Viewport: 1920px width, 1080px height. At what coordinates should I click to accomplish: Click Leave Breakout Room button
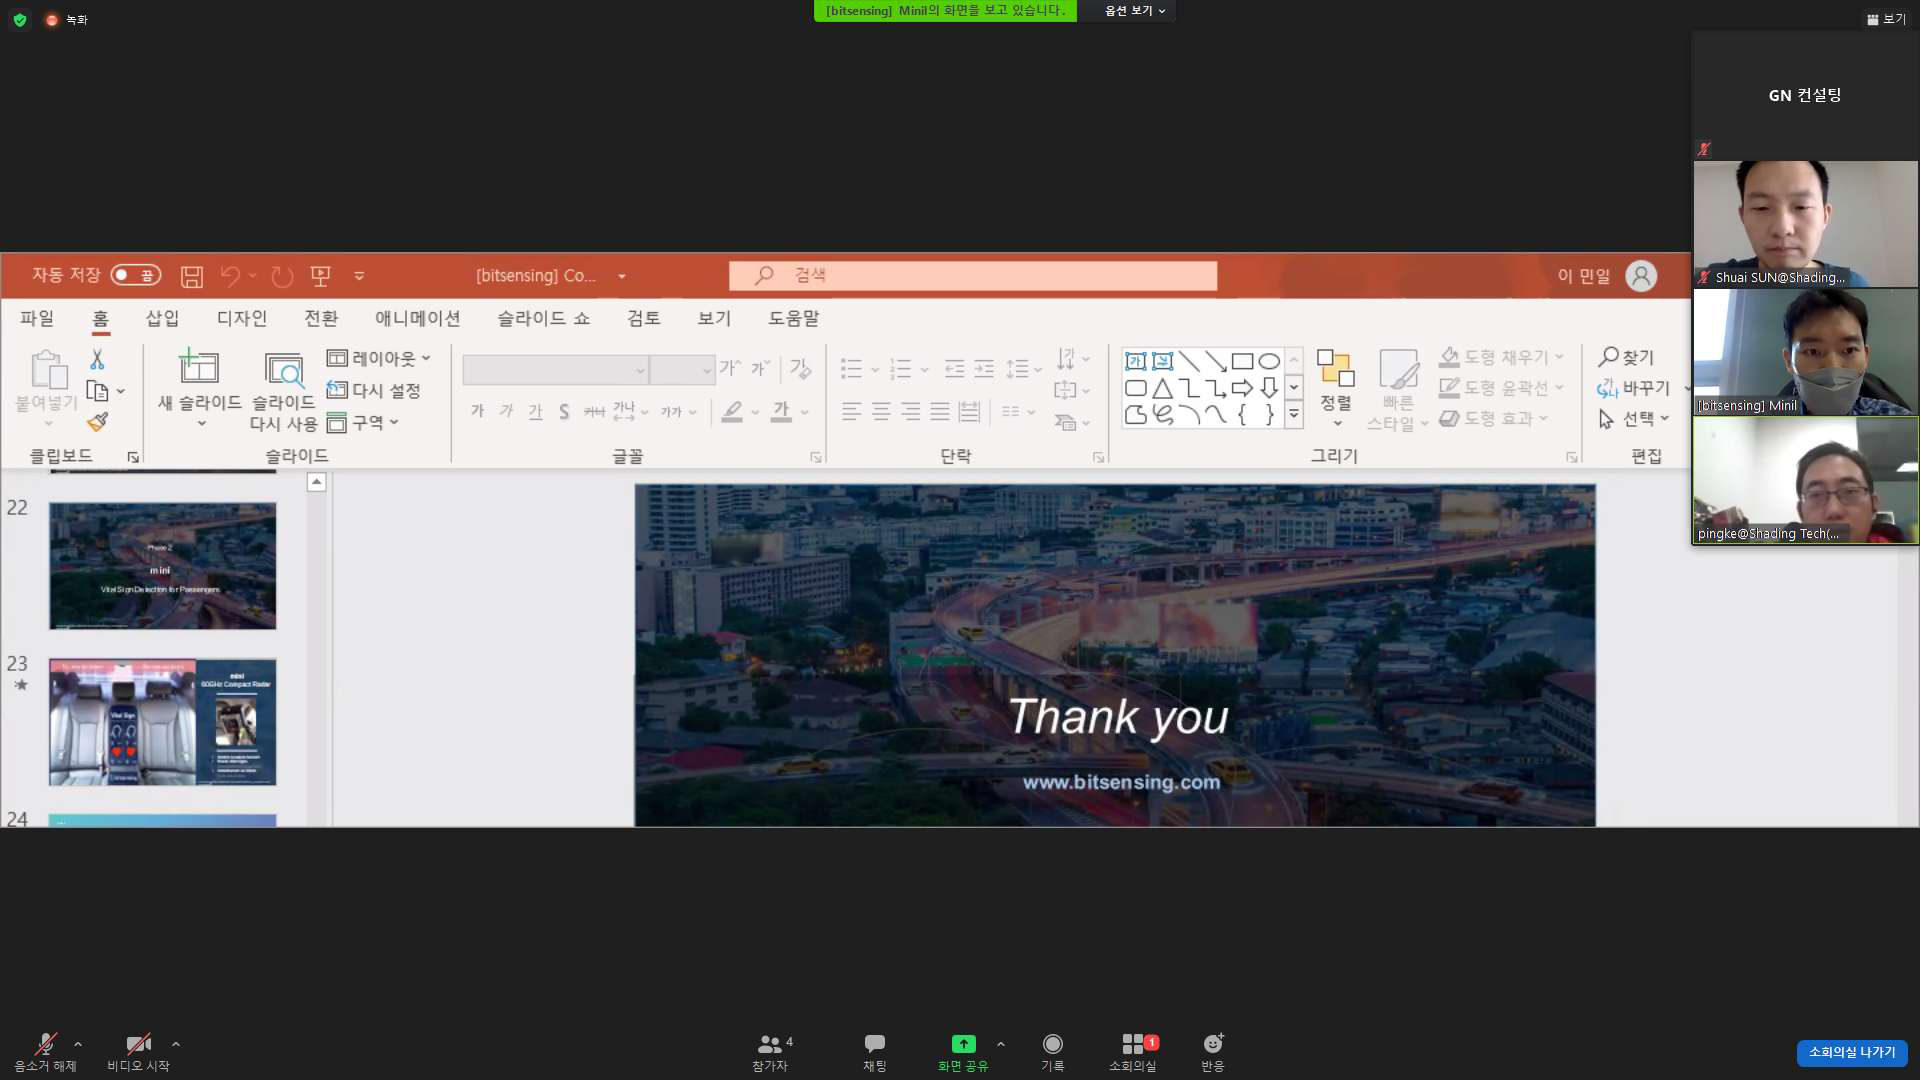click(x=1852, y=1052)
